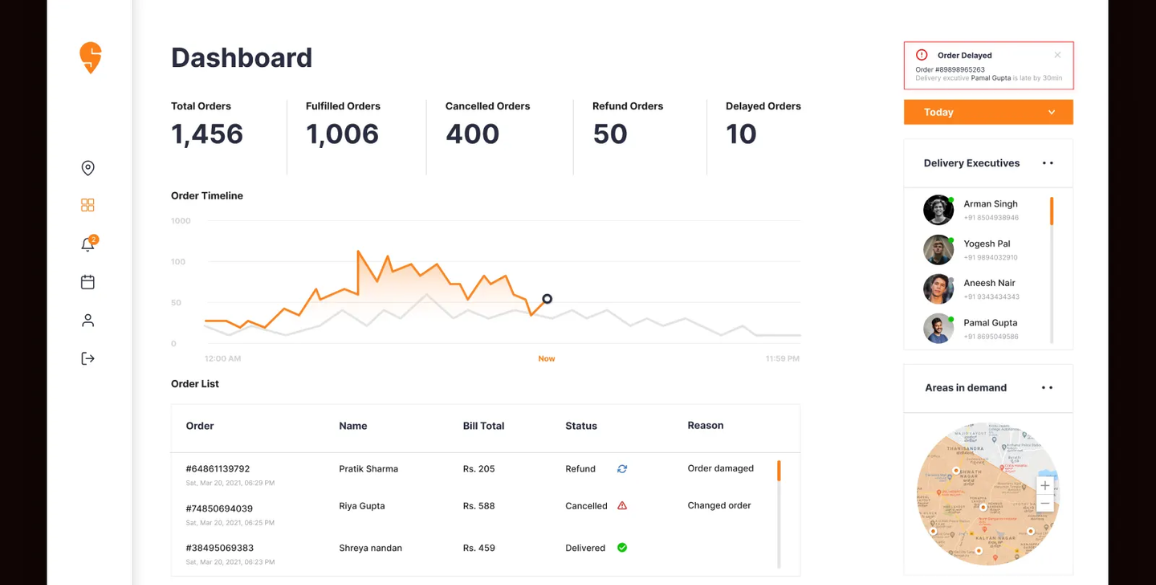The width and height of the screenshot is (1156, 585).
Task: Click the Cancelled Orders value 400
Action: click(x=472, y=134)
